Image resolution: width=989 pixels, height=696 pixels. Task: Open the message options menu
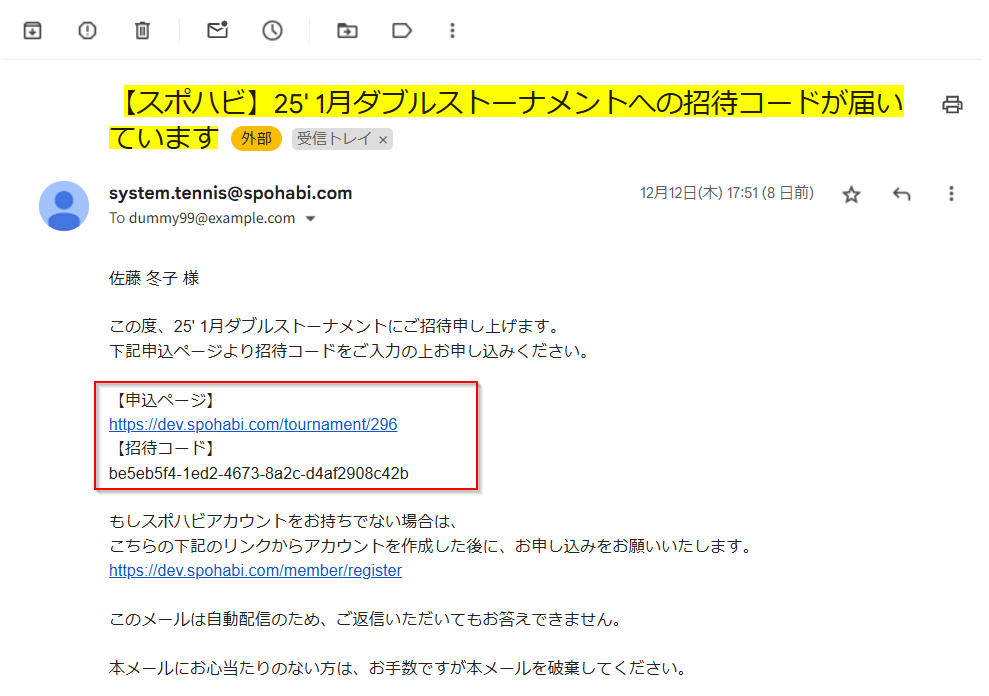(951, 193)
